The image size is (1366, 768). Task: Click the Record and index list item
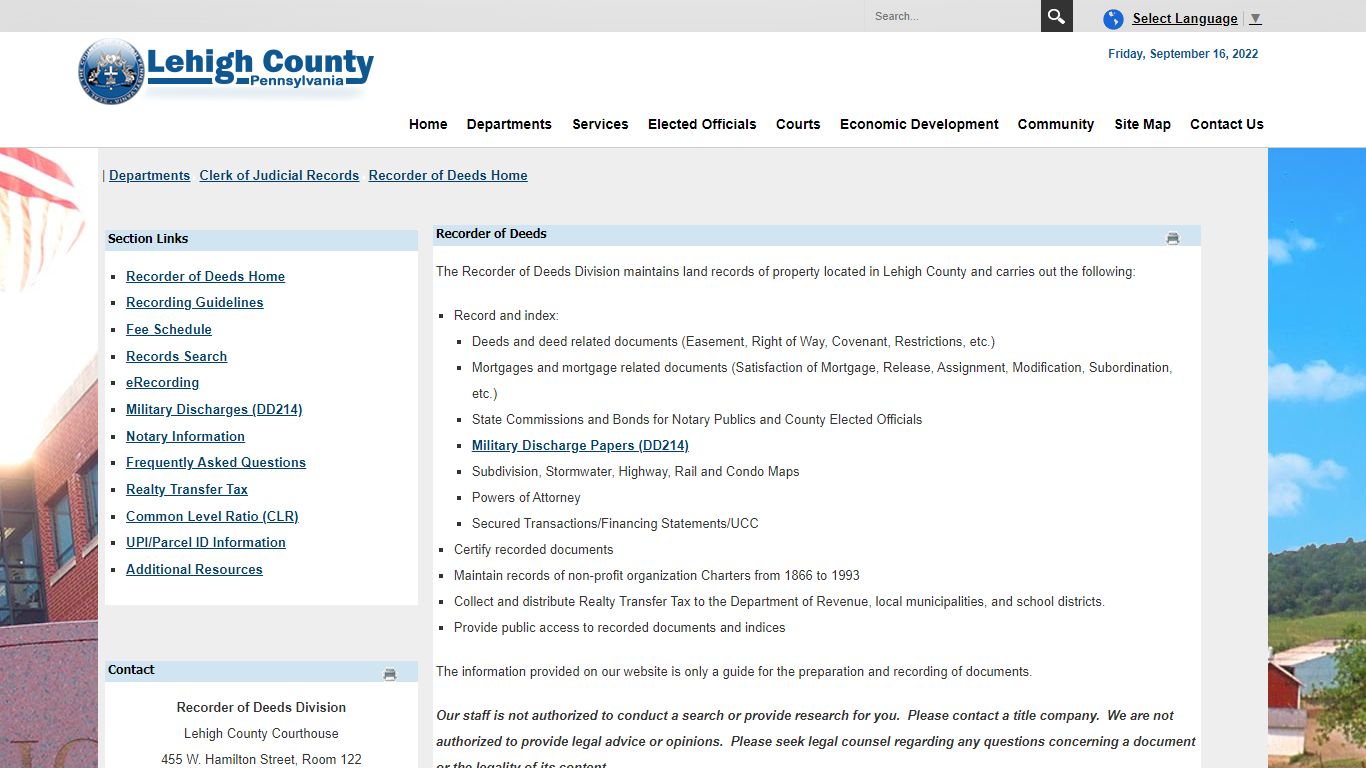pyautogui.click(x=506, y=315)
